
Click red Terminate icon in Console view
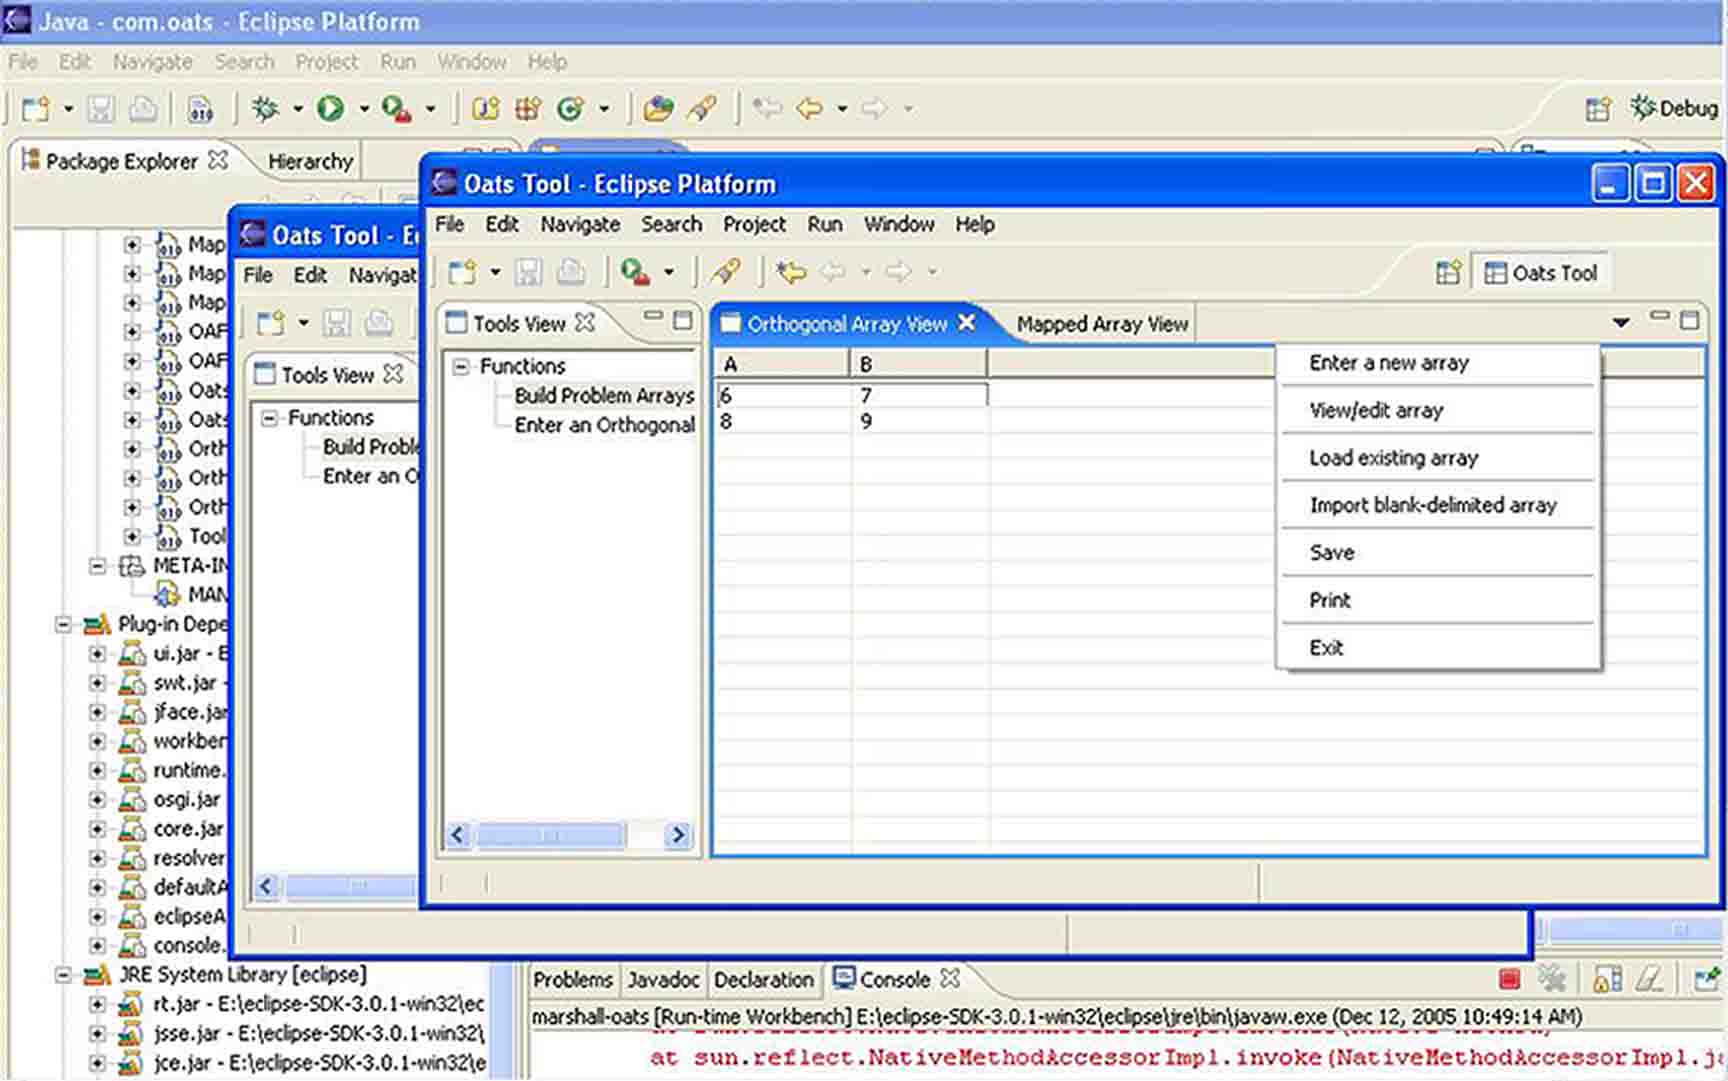1510,979
